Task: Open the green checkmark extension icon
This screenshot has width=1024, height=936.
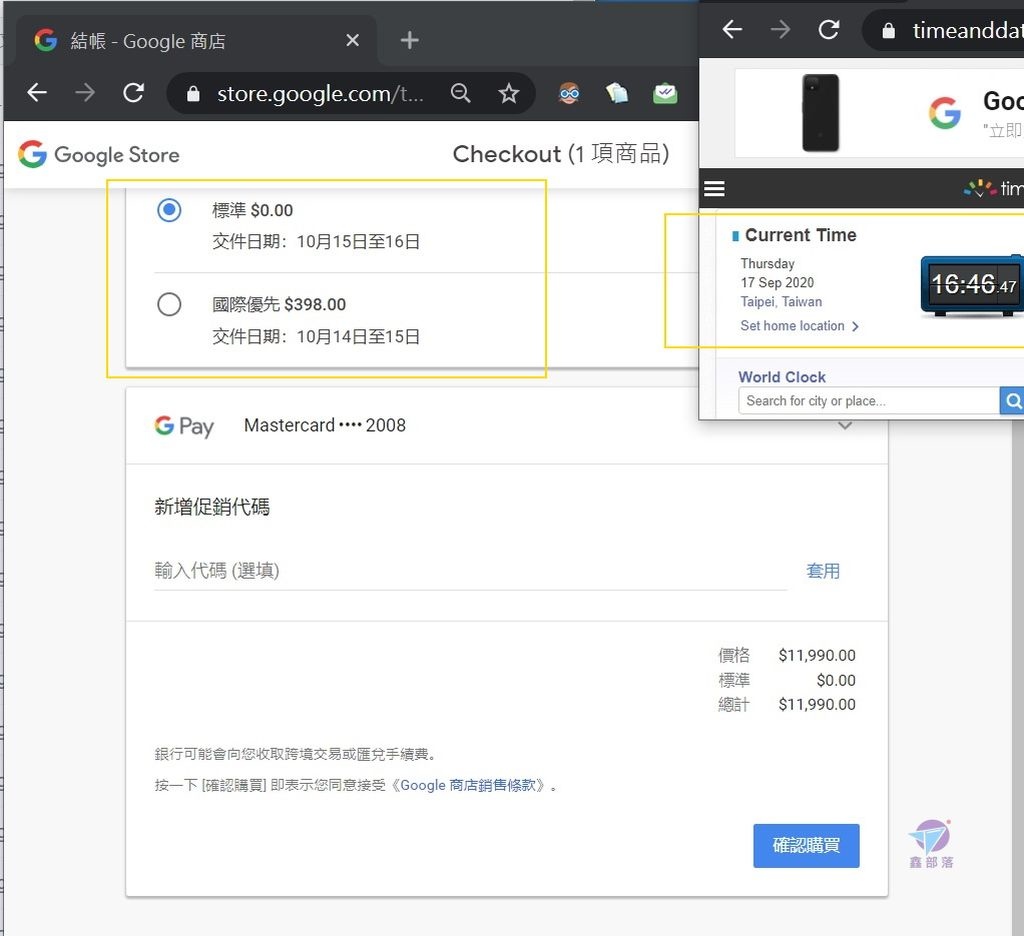Action: pyautogui.click(x=665, y=93)
